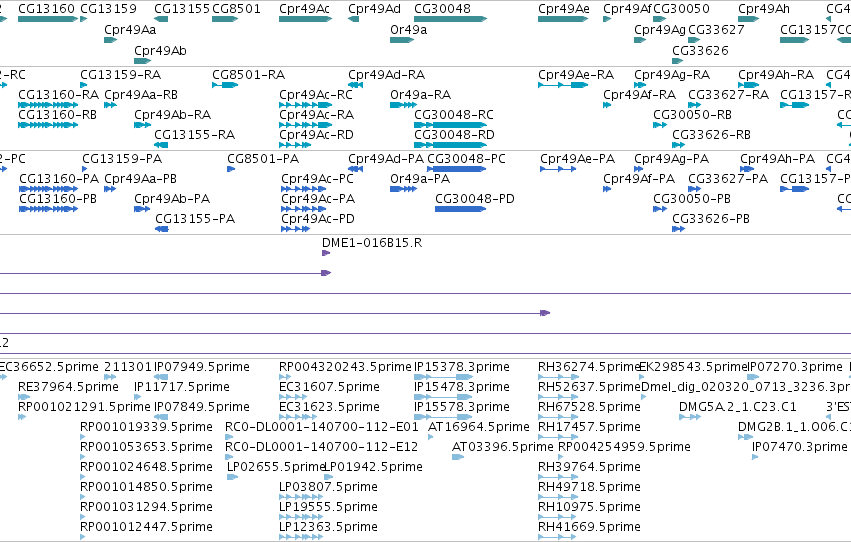Select the DME1-016B15.R feature
The width and height of the screenshot is (851, 542).
coord(326,253)
